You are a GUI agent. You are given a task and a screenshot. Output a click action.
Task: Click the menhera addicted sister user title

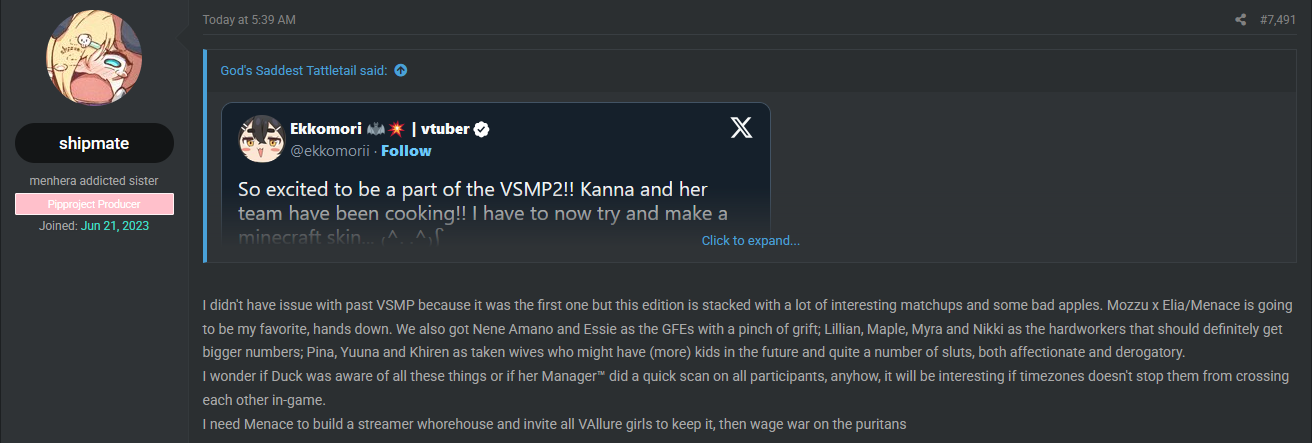(x=95, y=181)
